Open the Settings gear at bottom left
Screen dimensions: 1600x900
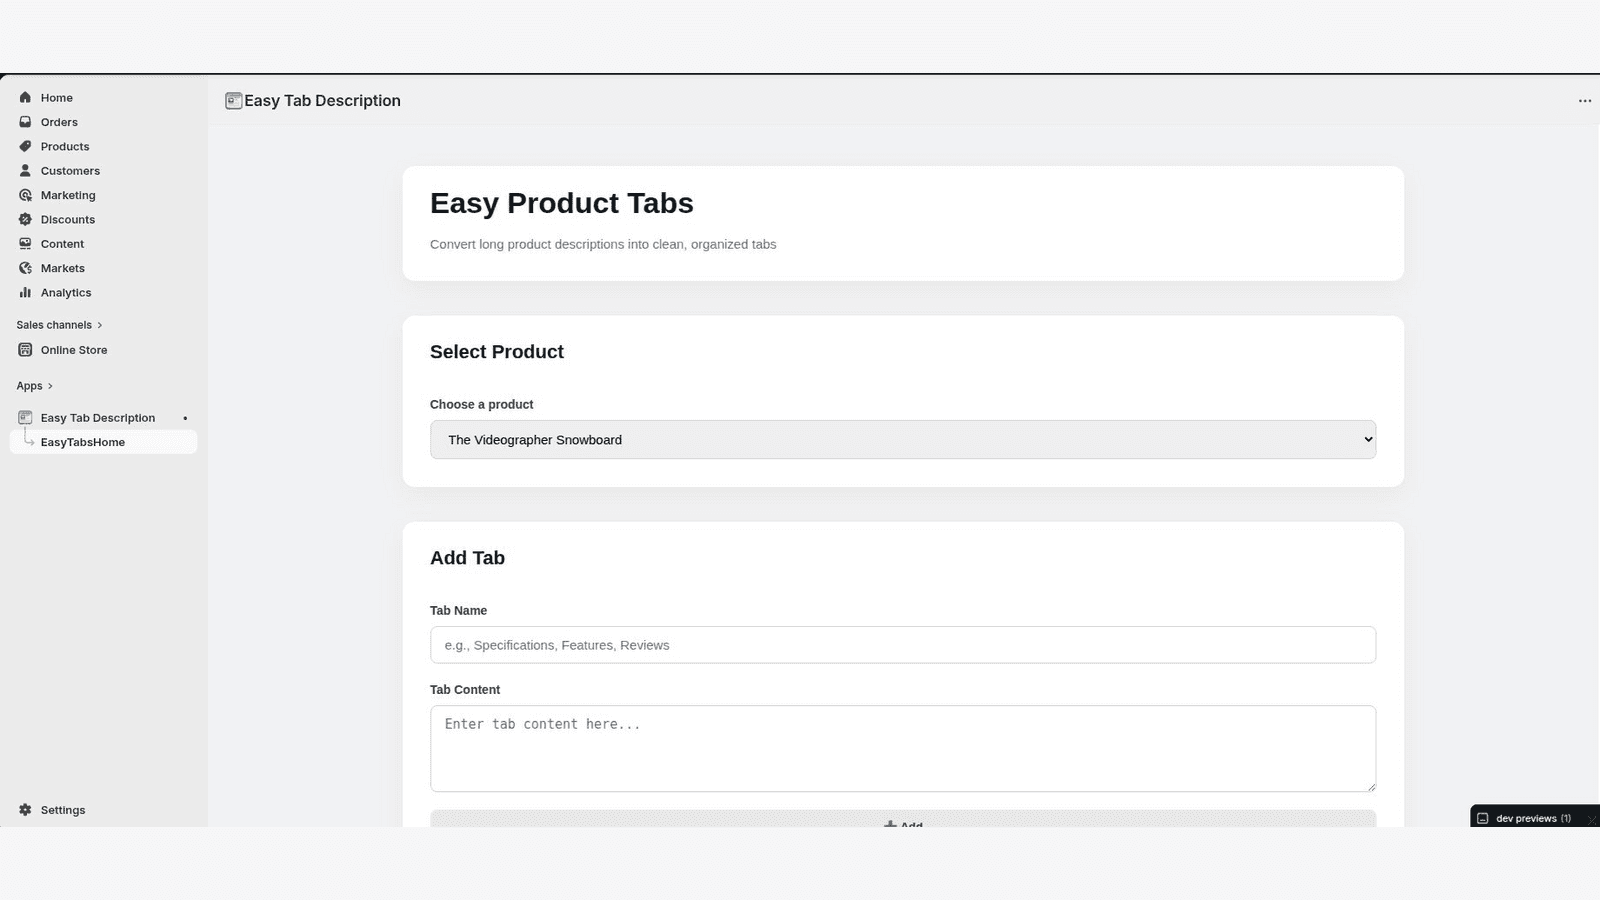click(x=25, y=809)
